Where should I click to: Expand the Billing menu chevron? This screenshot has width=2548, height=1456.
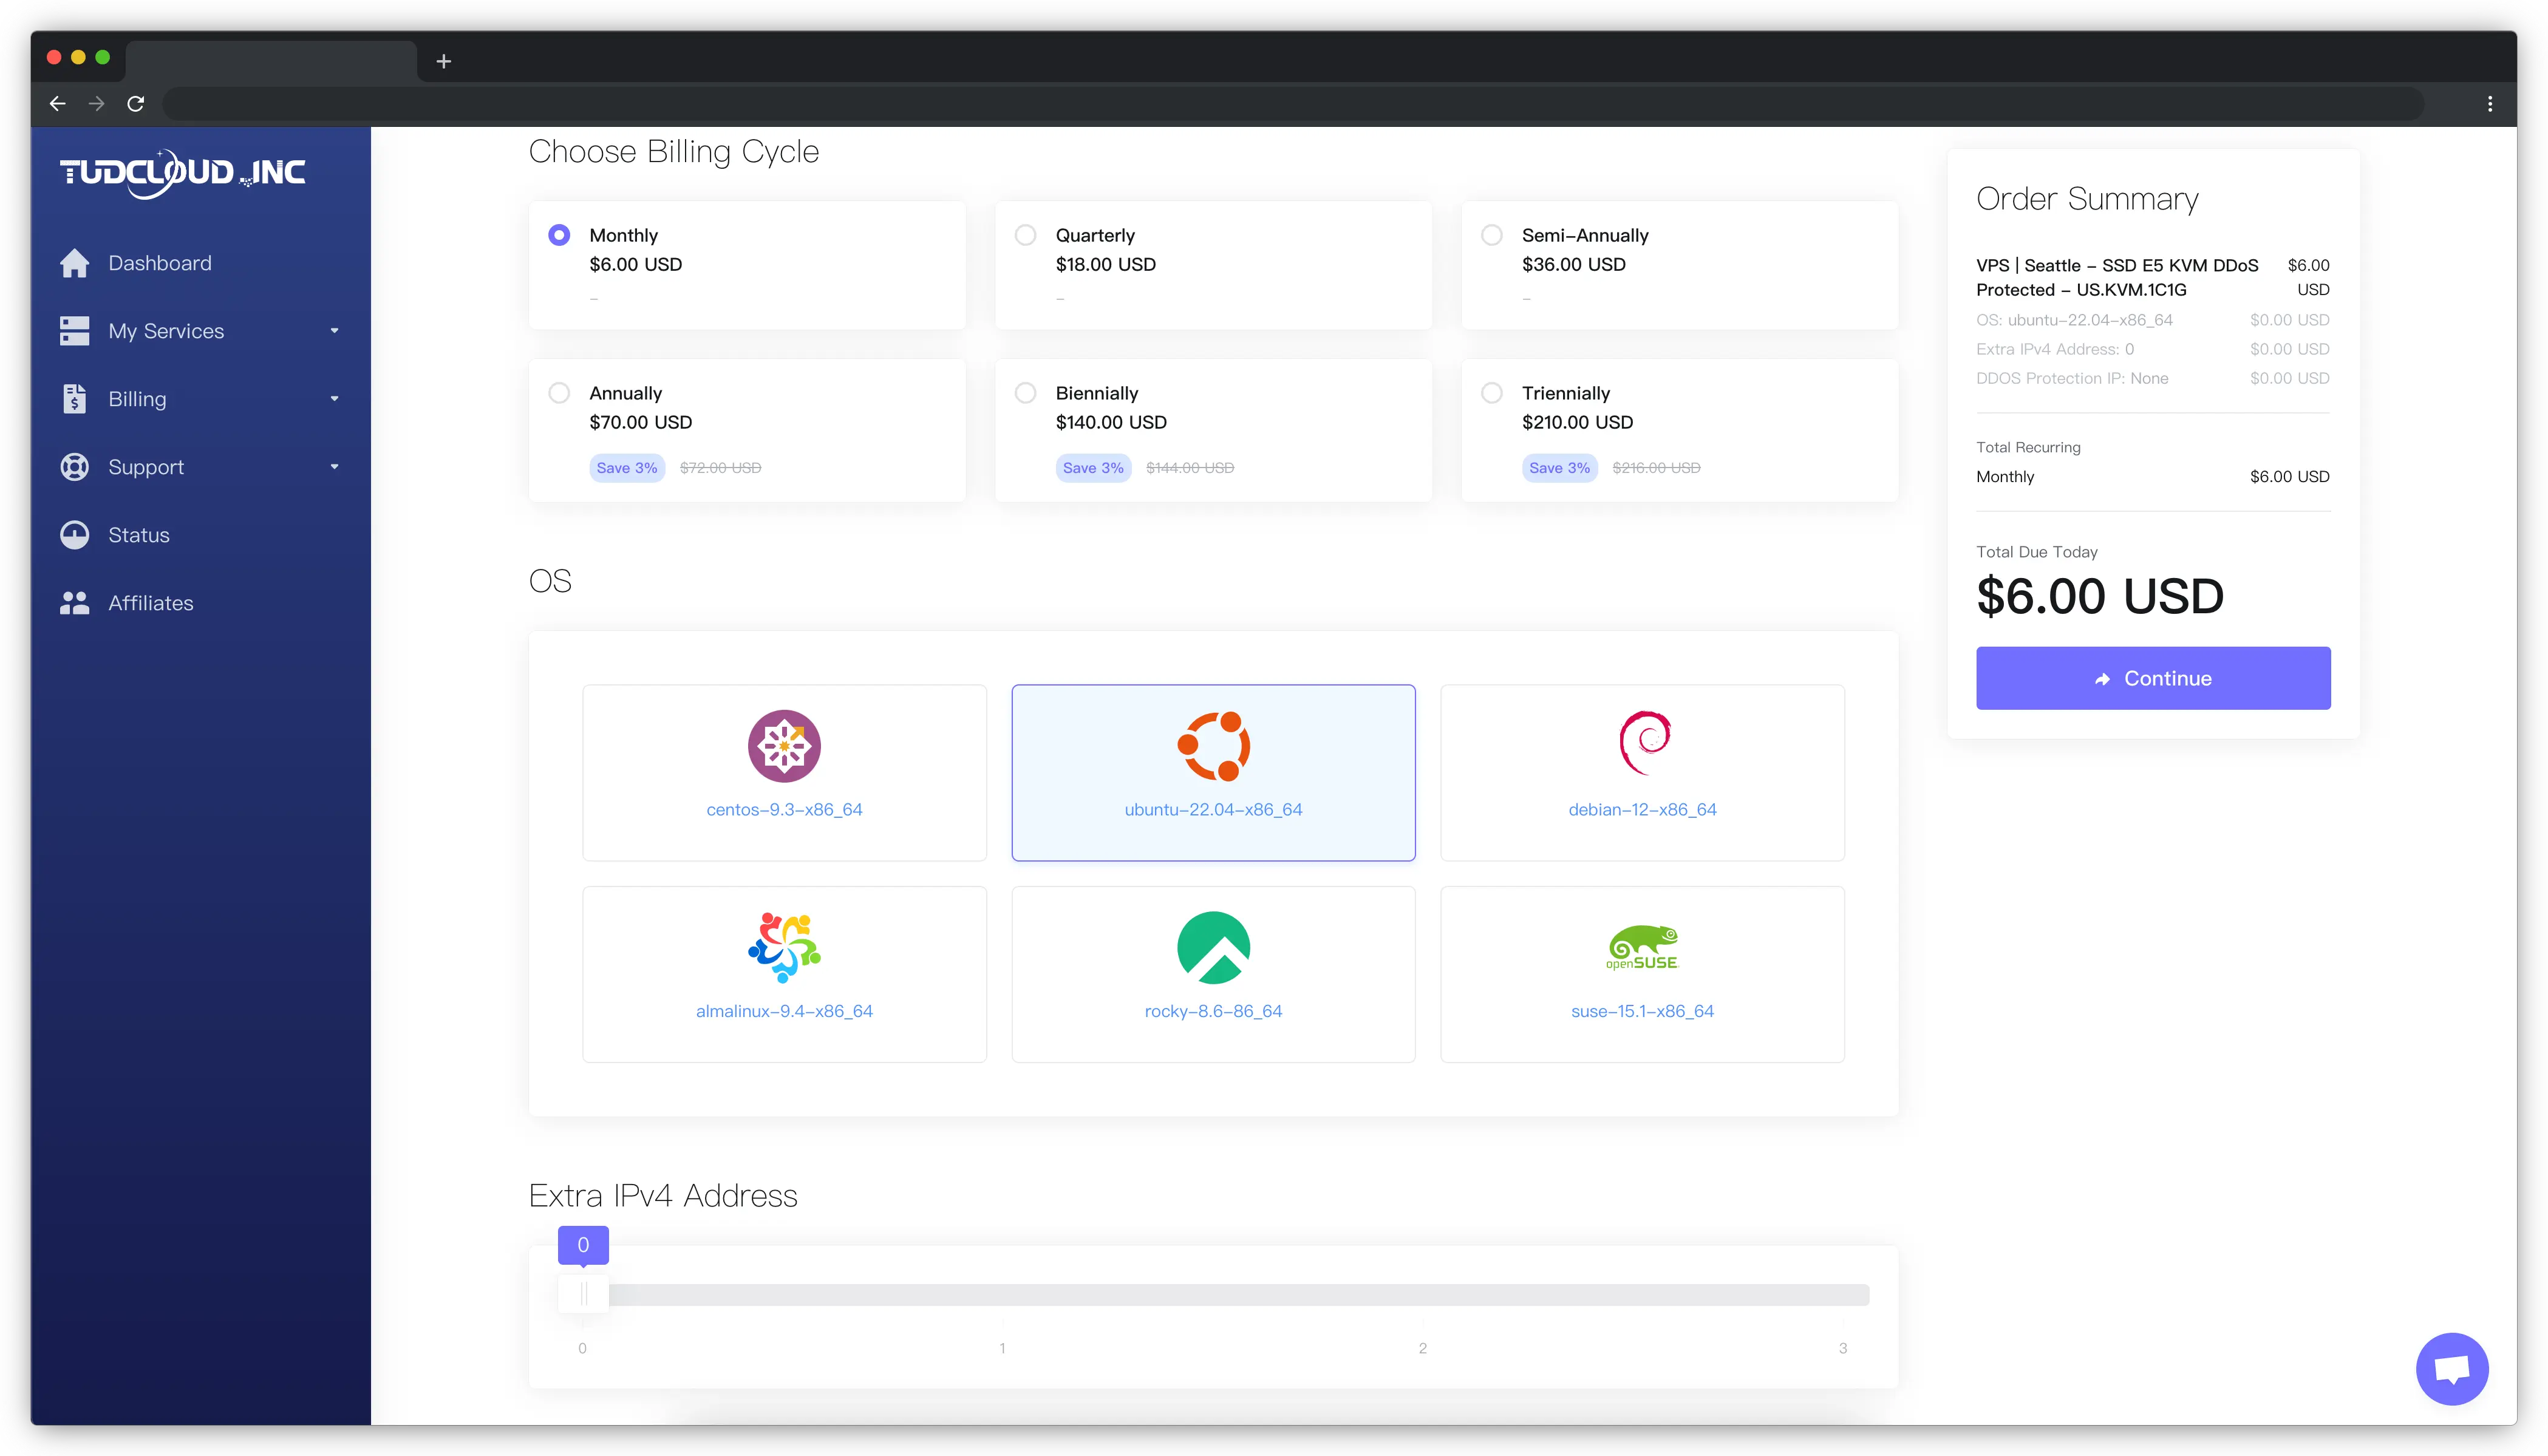tap(334, 398)
